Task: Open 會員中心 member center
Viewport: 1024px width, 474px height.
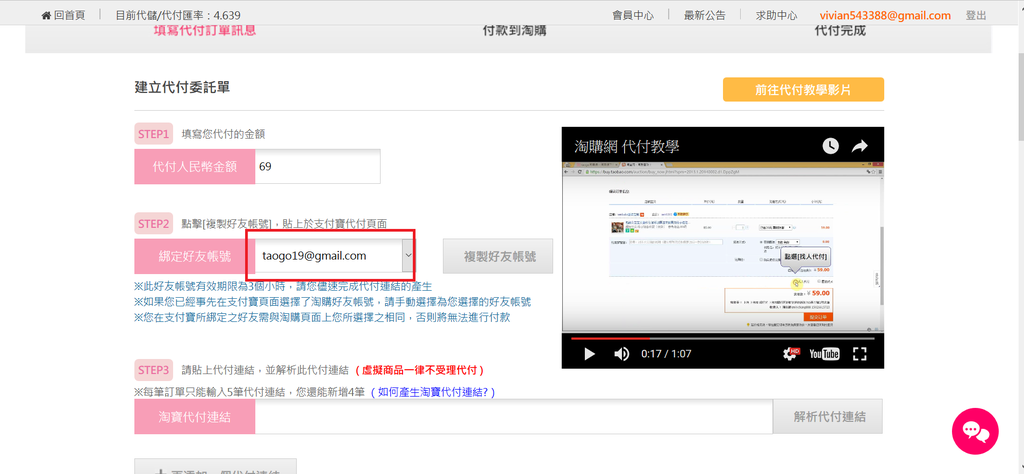Action: [x=633, y=16]
